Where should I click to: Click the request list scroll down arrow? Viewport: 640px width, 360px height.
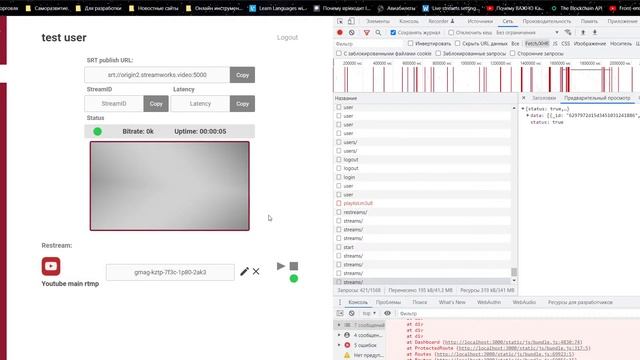514,280
